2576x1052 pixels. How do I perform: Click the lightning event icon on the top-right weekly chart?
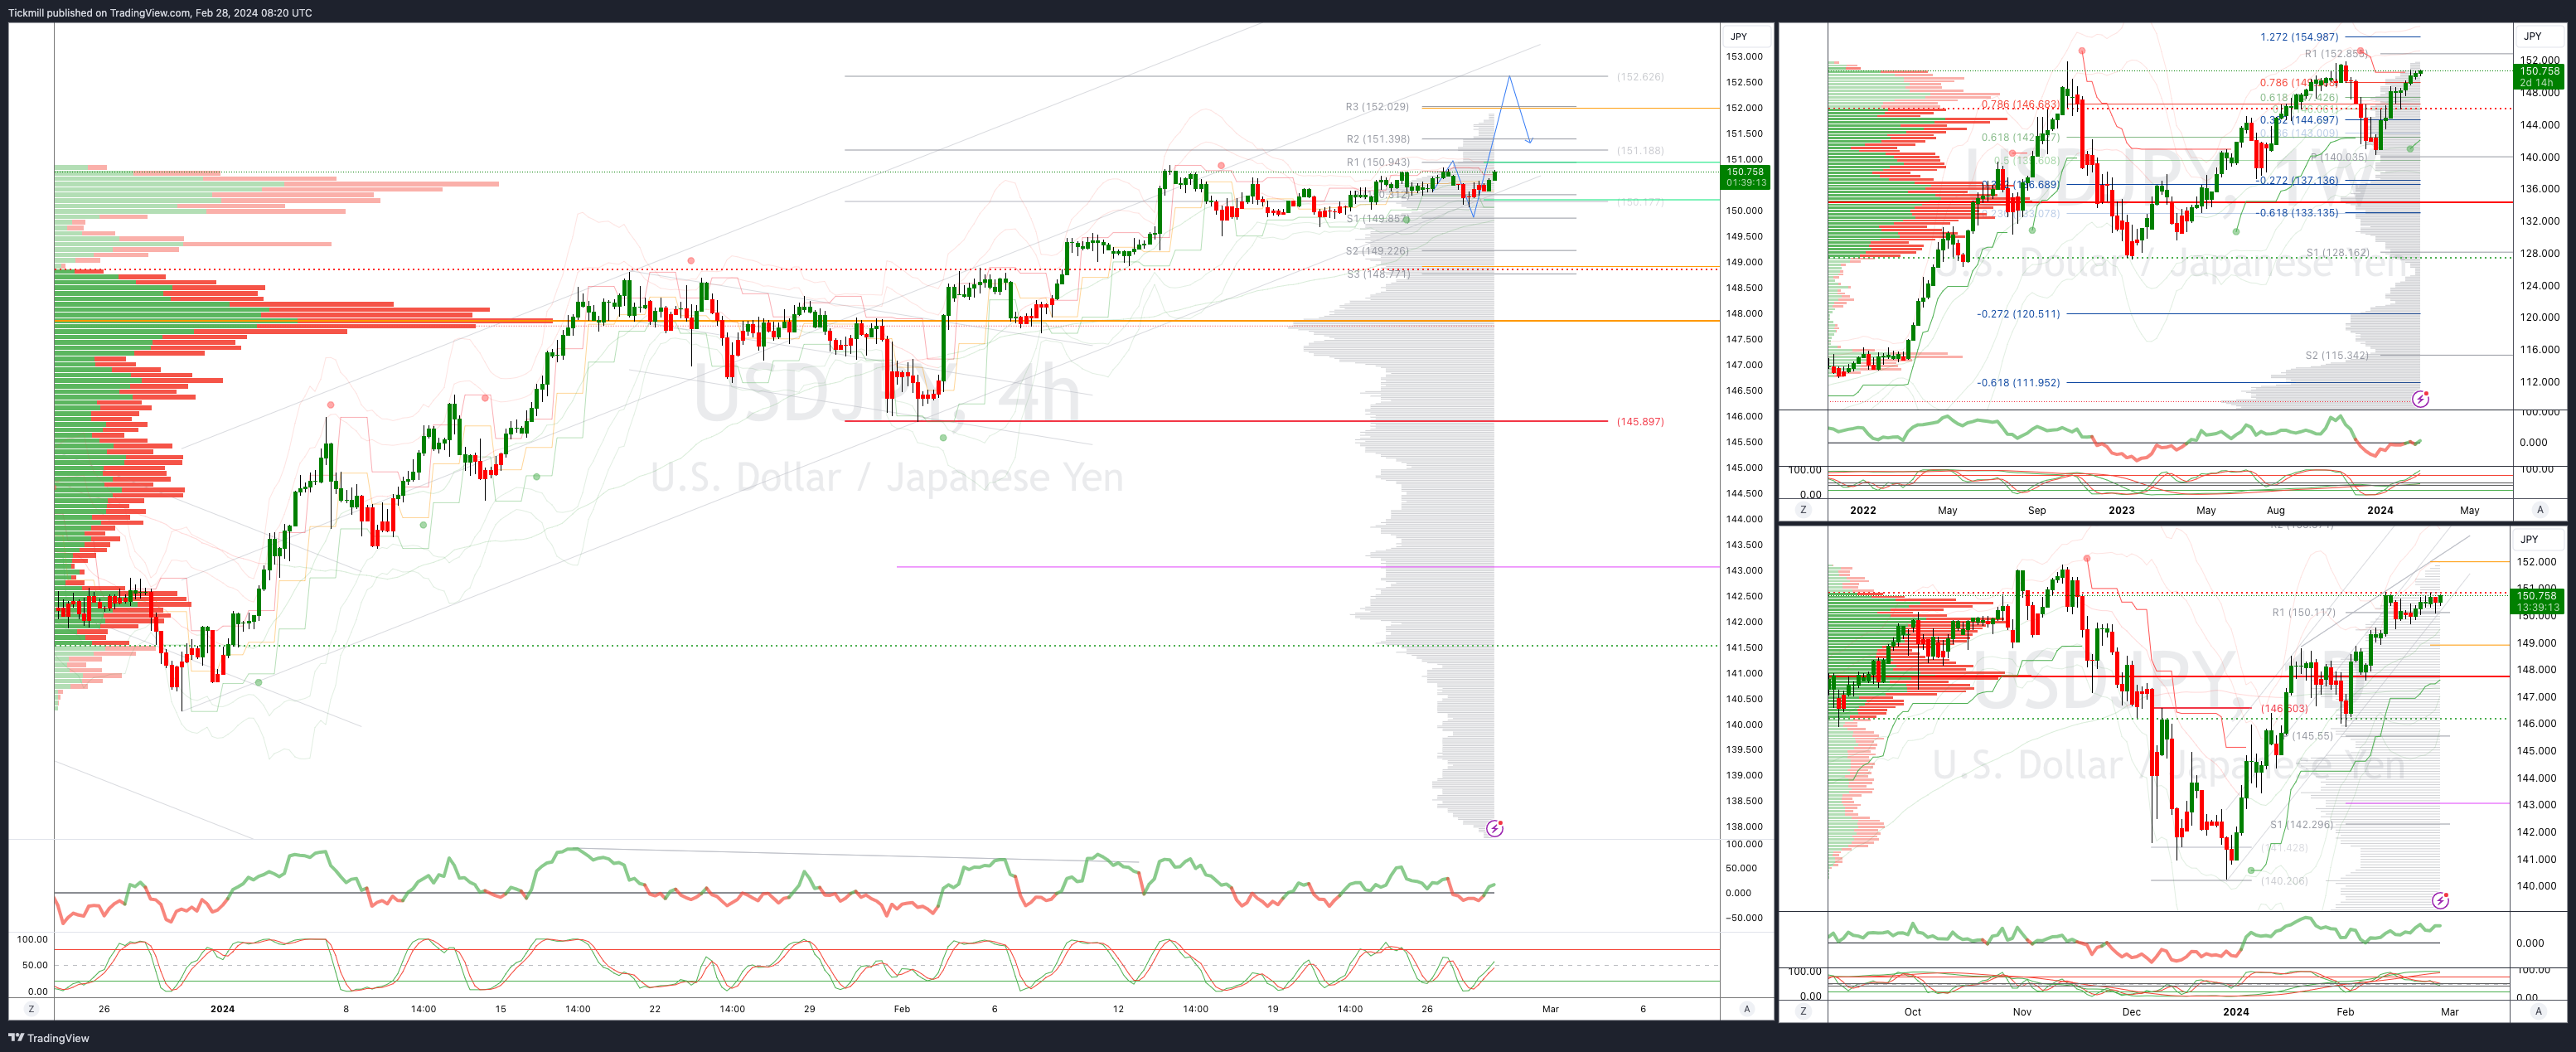tap(2420, 399)
